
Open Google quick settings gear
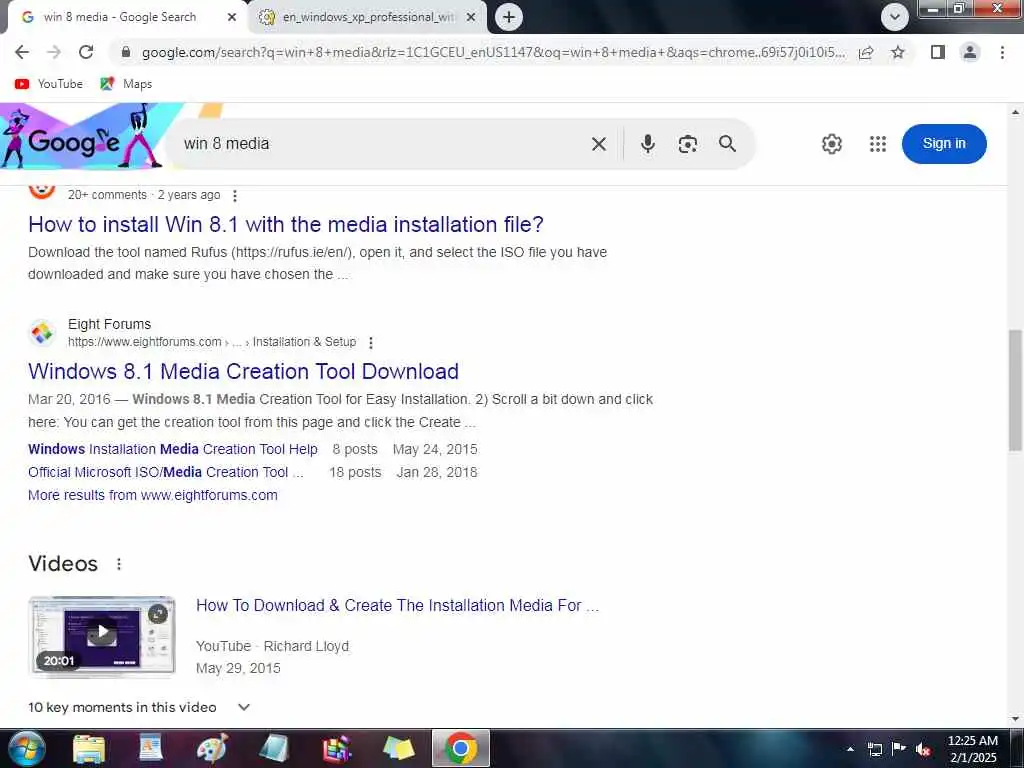[831, 144]
